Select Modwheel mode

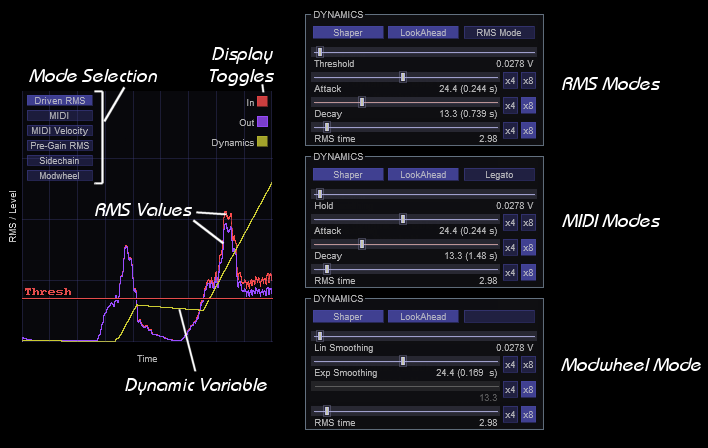pos(60,176)
